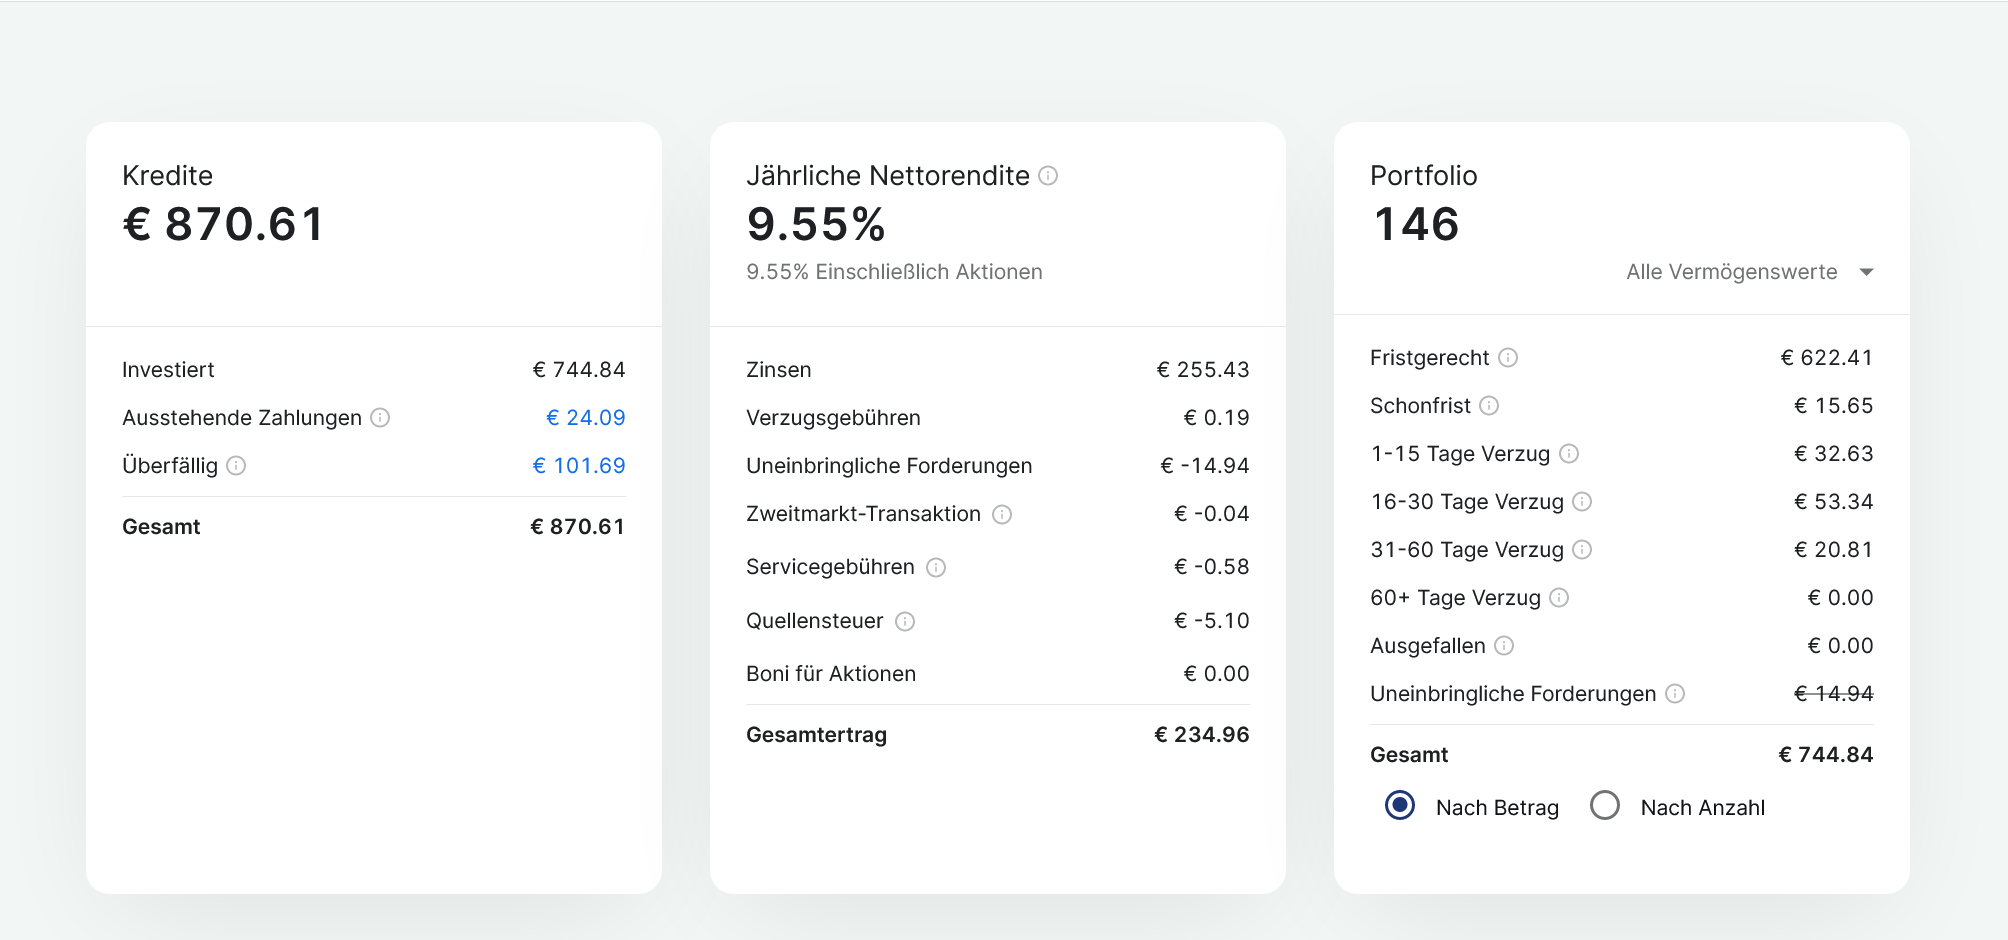Click the Portfolio count 146
2008x940 pixels.
click(1417, 224)
